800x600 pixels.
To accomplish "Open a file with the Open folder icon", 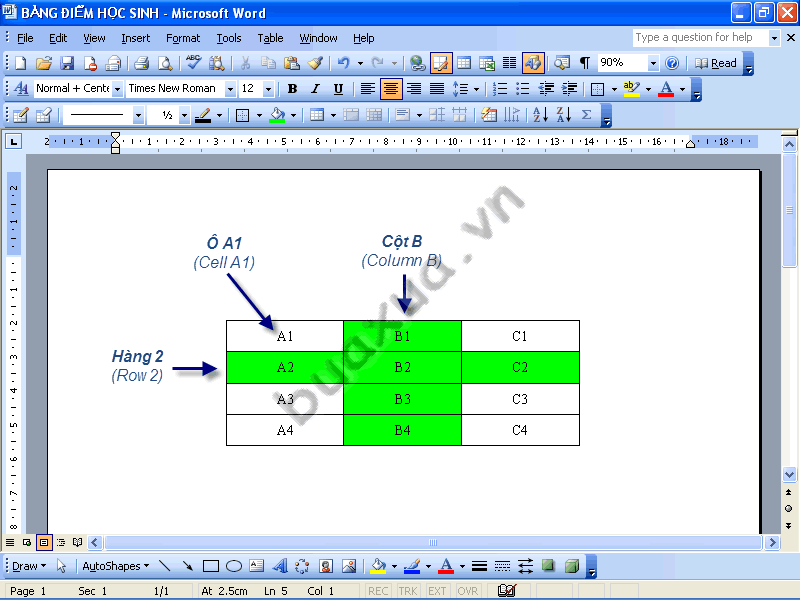I will pyautogui.click(x=44, y=63).
